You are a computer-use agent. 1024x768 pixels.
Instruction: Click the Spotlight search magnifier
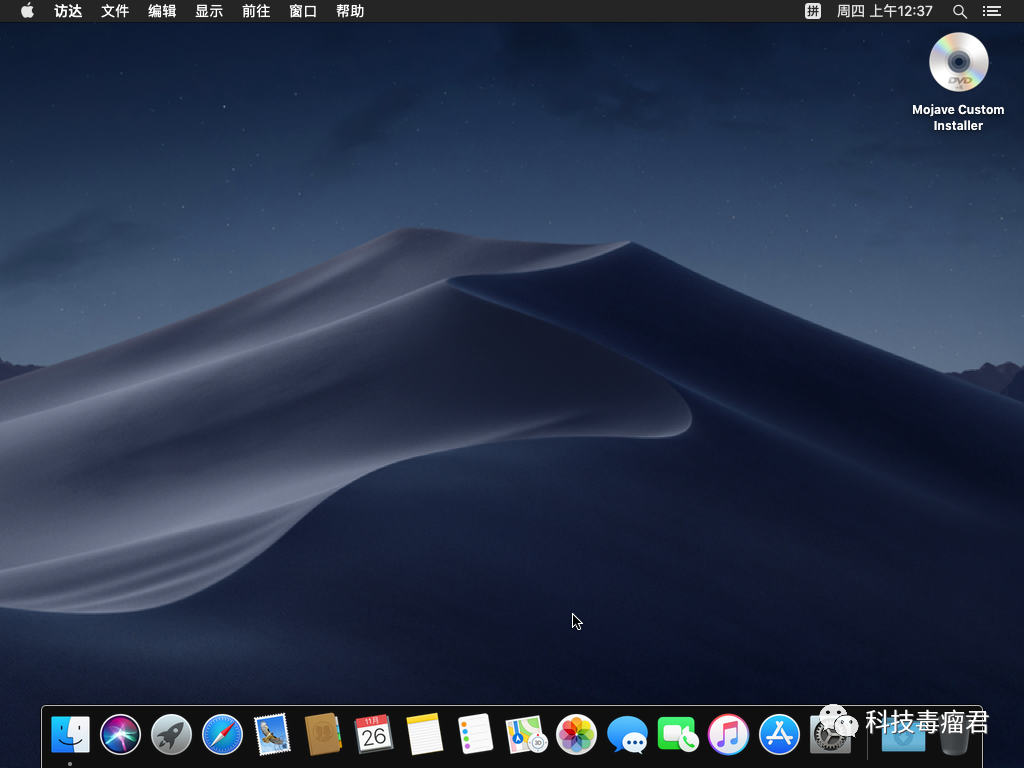[x=960, y=11]
